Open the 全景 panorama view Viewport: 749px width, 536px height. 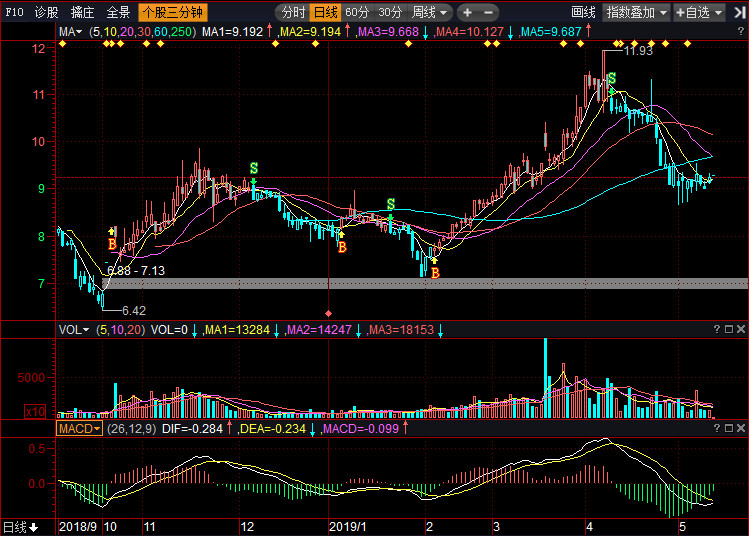(x=118, y=13)
